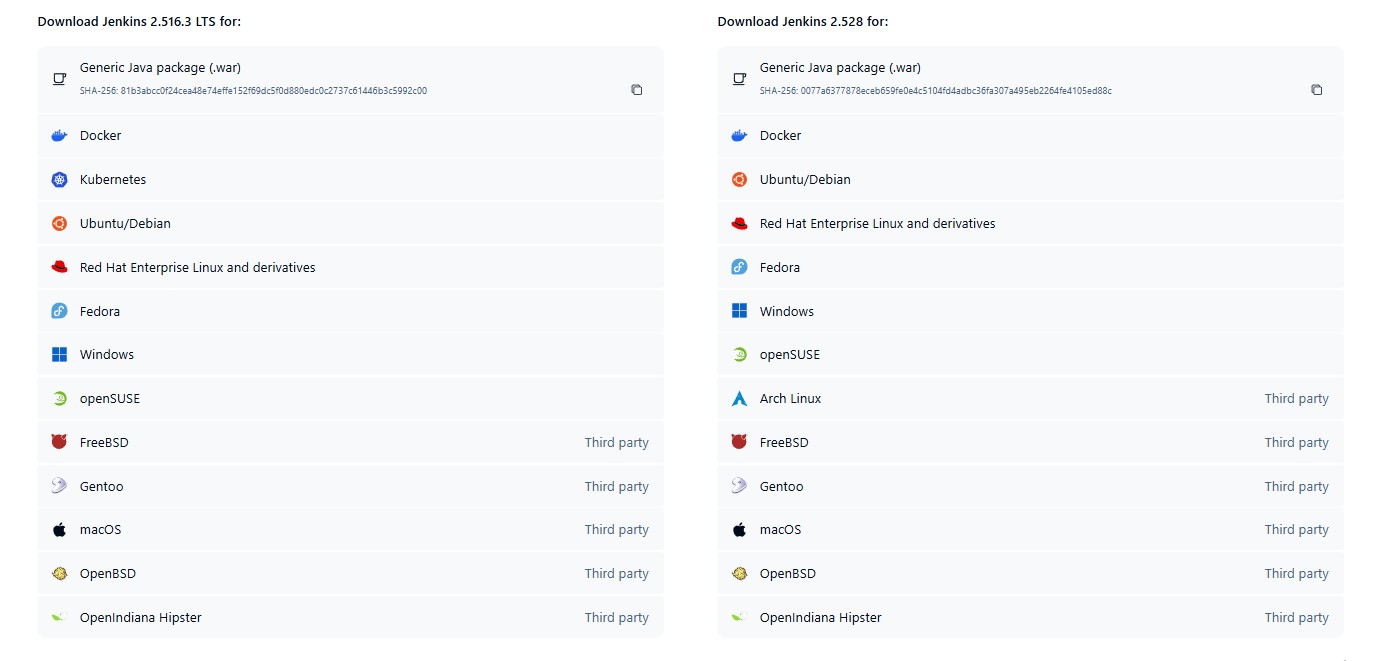1383x661 pixels.
Task: Click the Fedora icon in the 2.528 list
Action: click(739, 267)
